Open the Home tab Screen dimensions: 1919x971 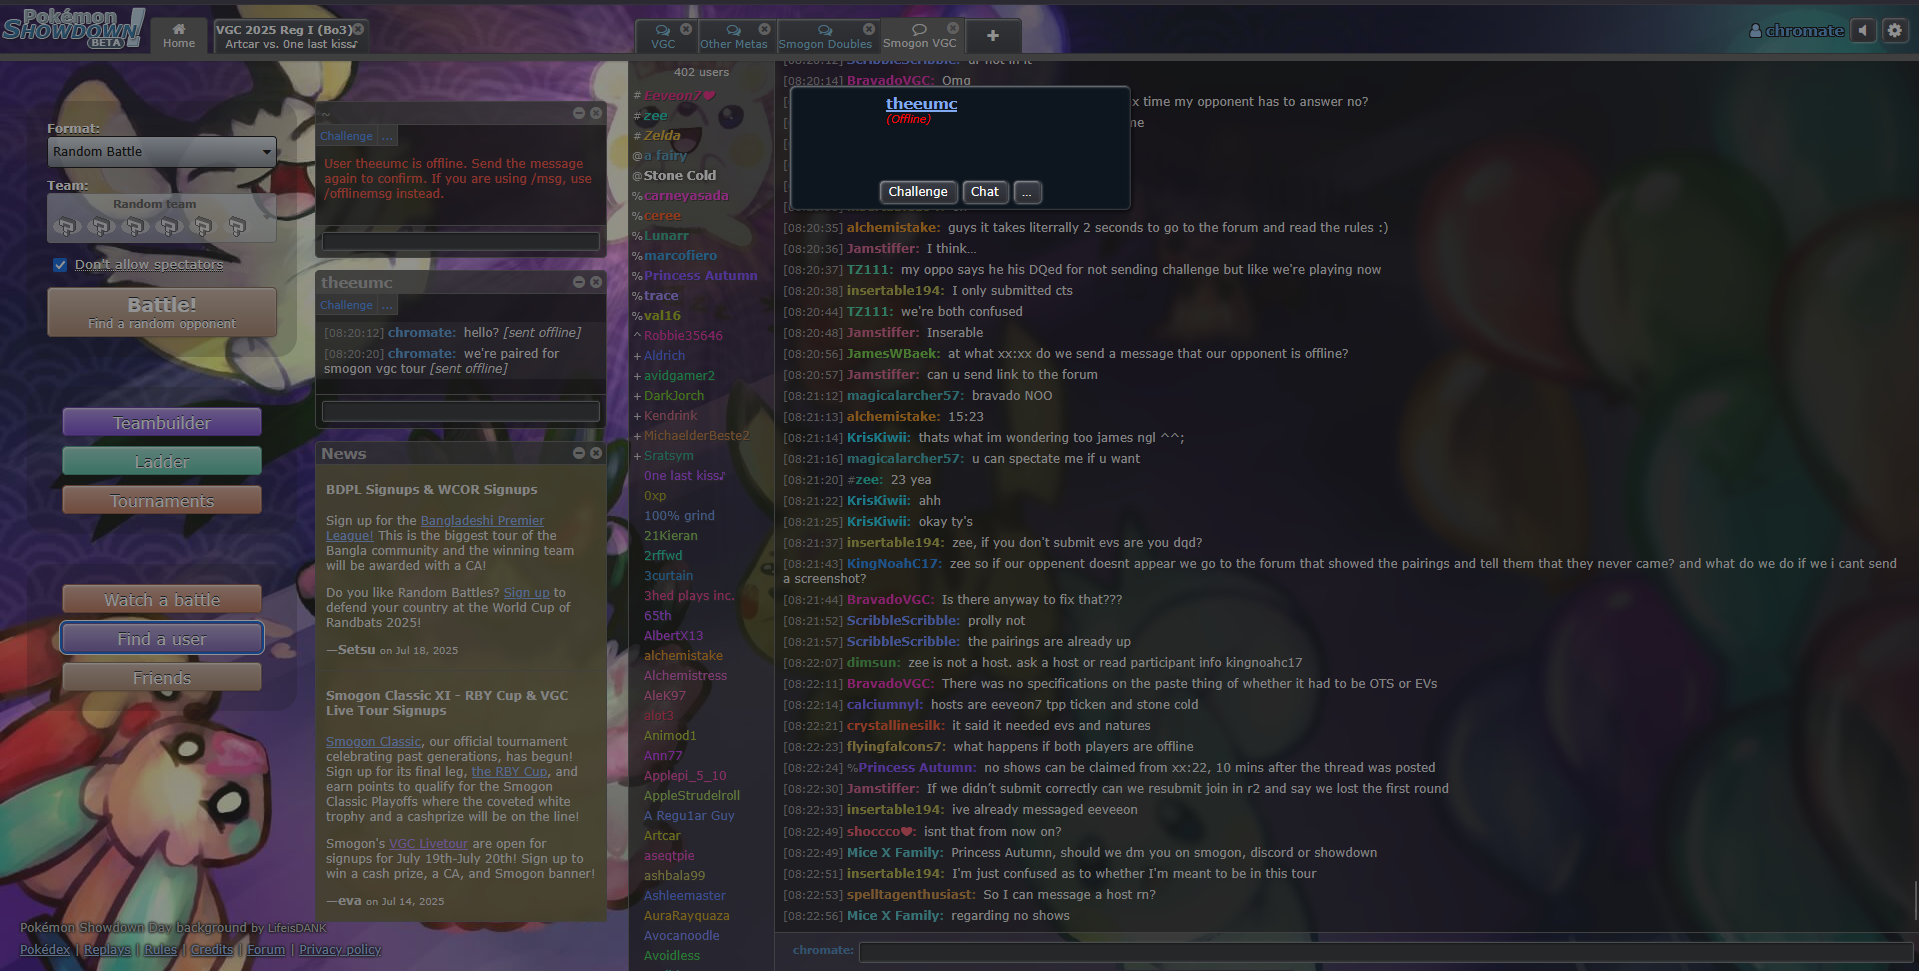pos(179,35)
